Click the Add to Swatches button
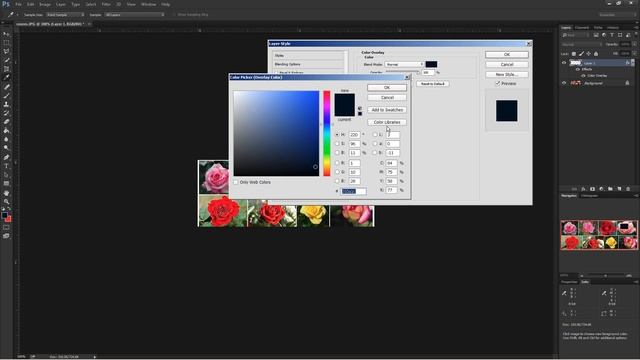The image size is (640, 360). point(387,110)
